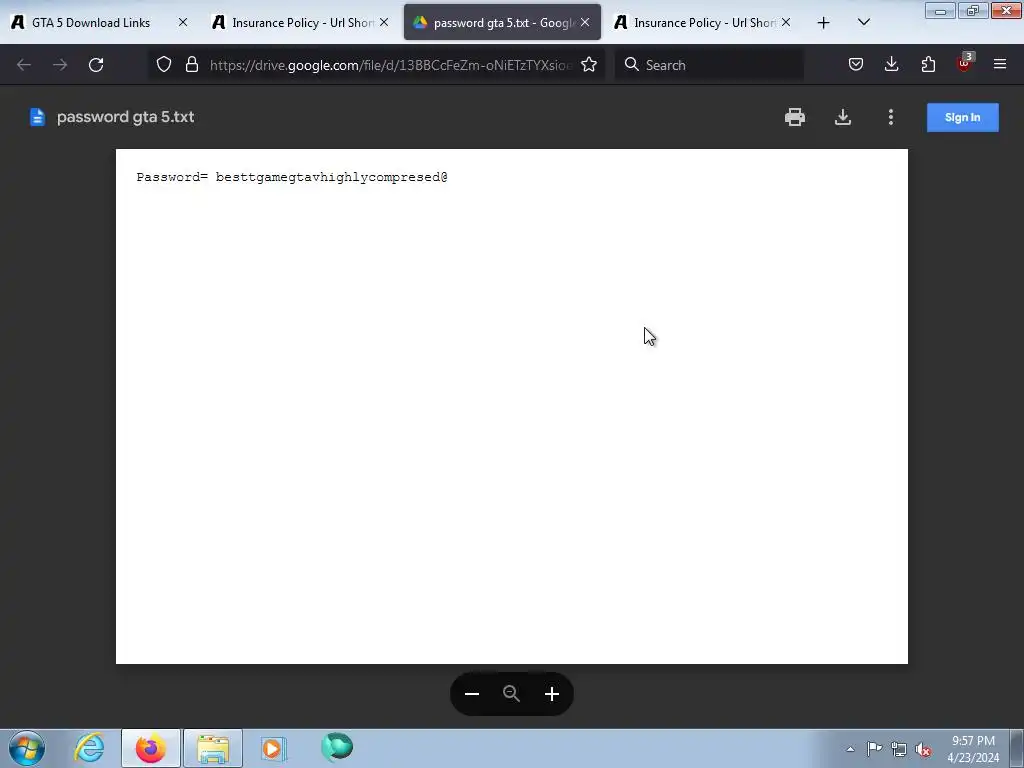Show hidden system tray icons

[x=850, y=749]
